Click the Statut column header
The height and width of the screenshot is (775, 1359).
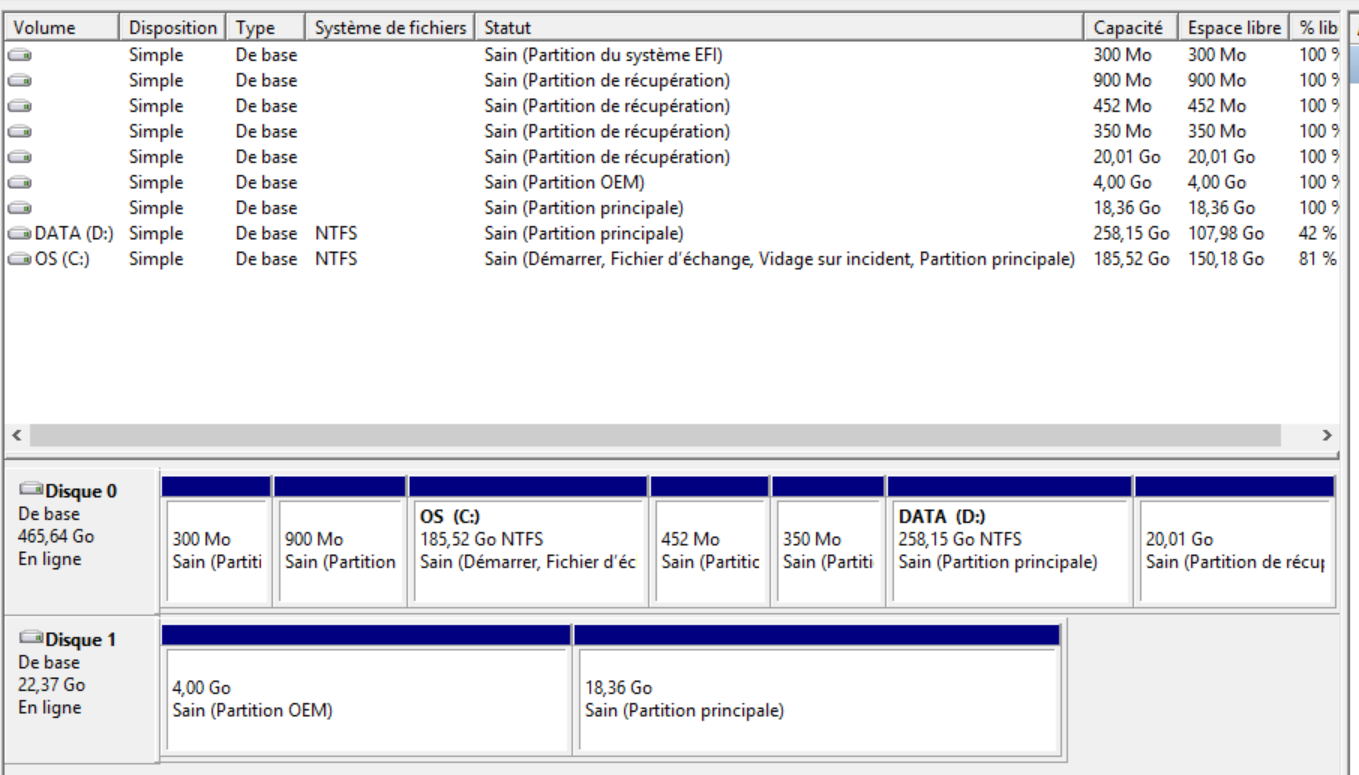[x=780, y=28]
